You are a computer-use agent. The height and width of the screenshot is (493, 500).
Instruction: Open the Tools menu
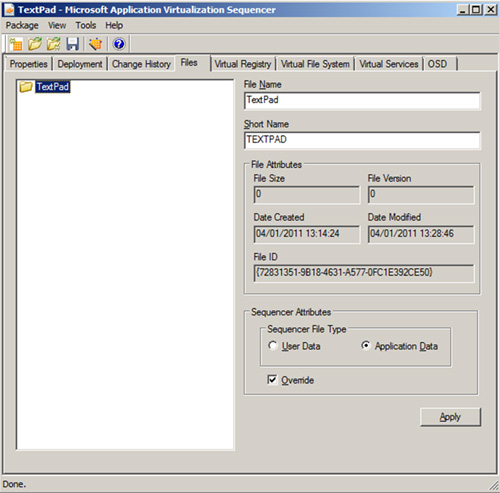point(86,25)
